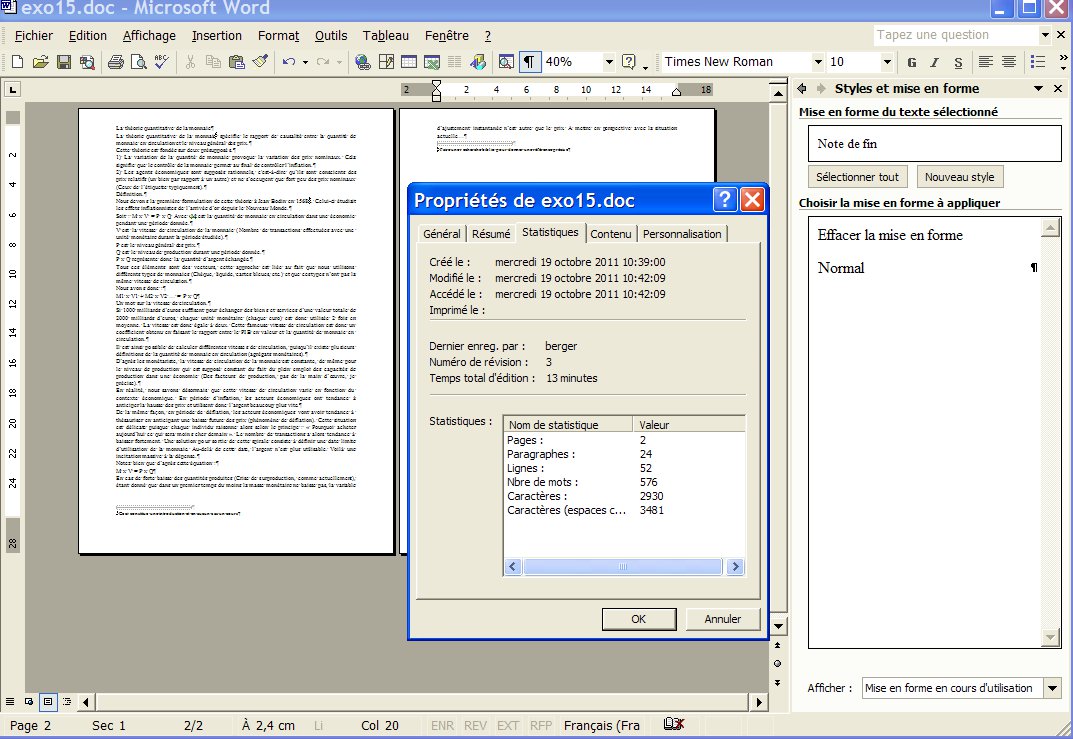Run spelling and grammar check
The image size is (1073, 739).
(161, 62)
